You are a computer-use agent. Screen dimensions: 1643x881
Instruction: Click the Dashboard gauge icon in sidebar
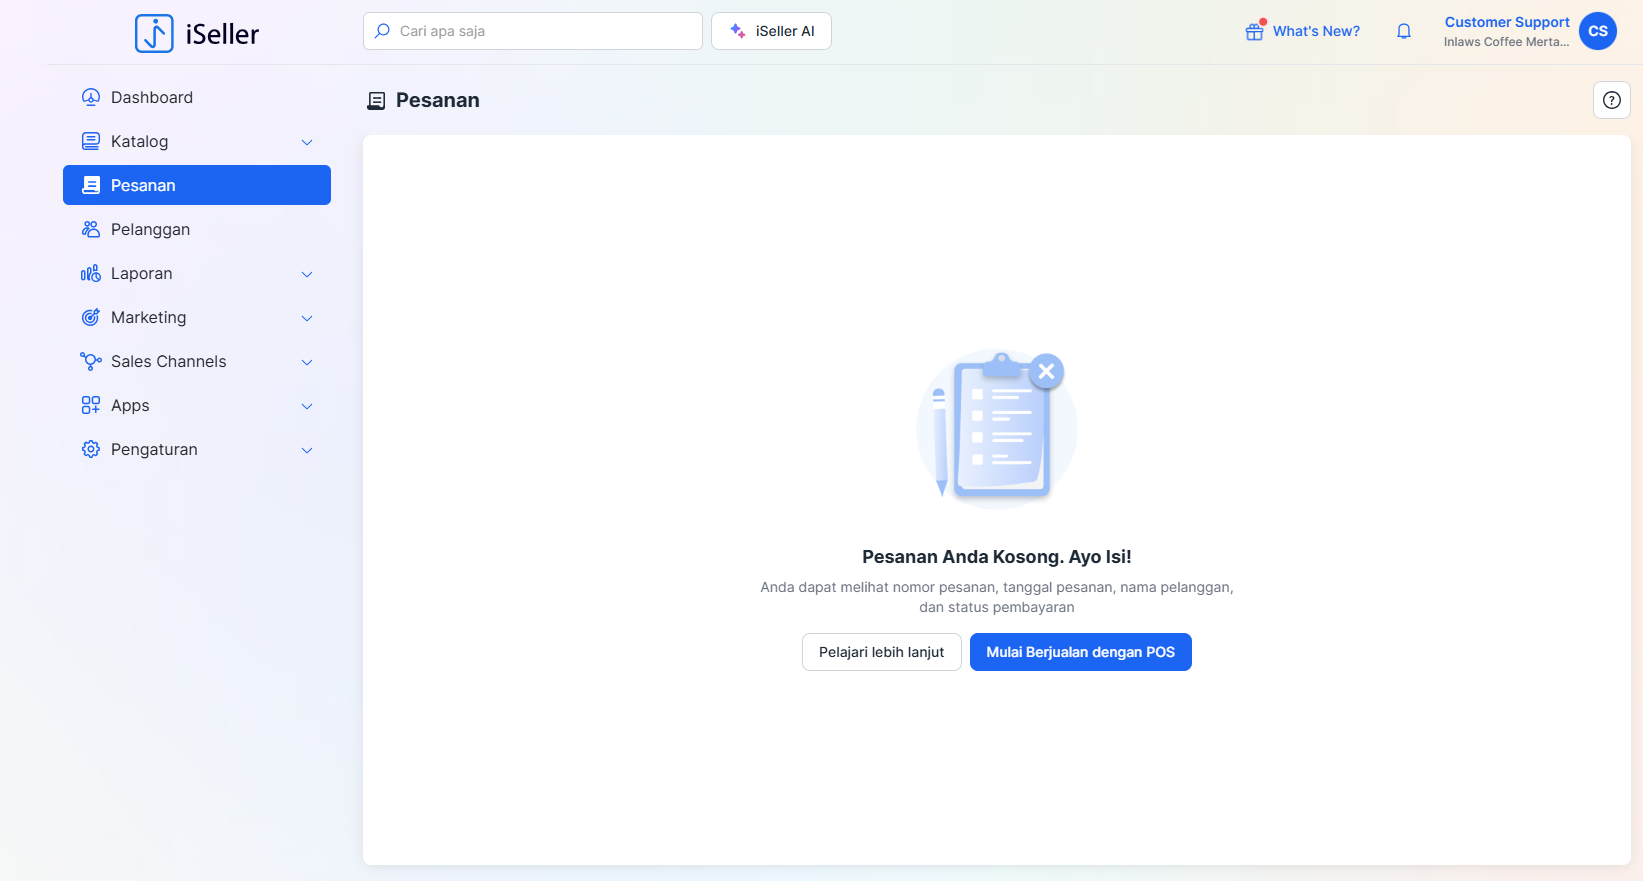tap(91, 97)
